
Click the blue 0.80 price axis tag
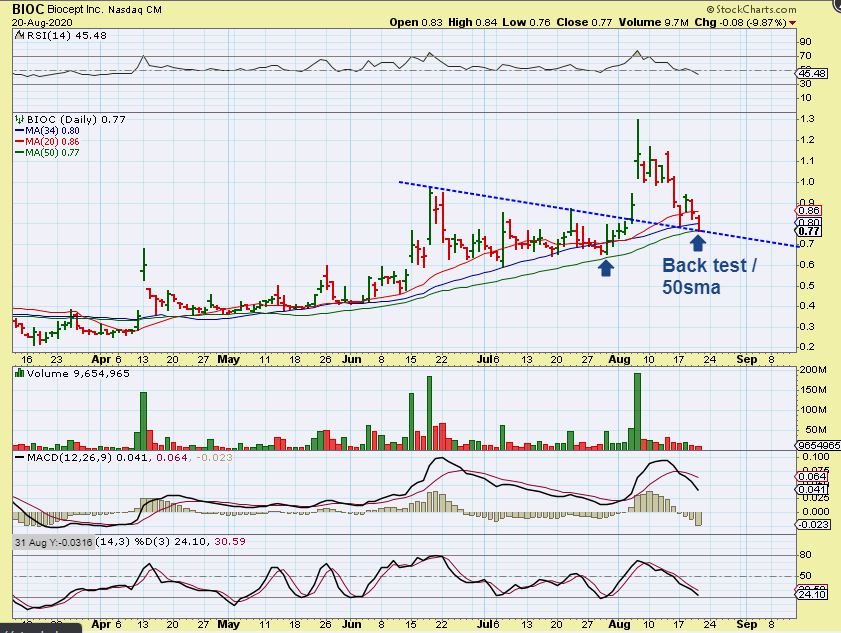point(809,222)
